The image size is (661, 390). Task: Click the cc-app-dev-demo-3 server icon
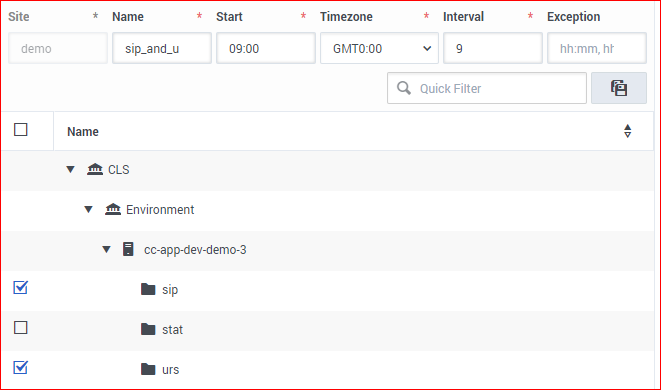[128, 249]
